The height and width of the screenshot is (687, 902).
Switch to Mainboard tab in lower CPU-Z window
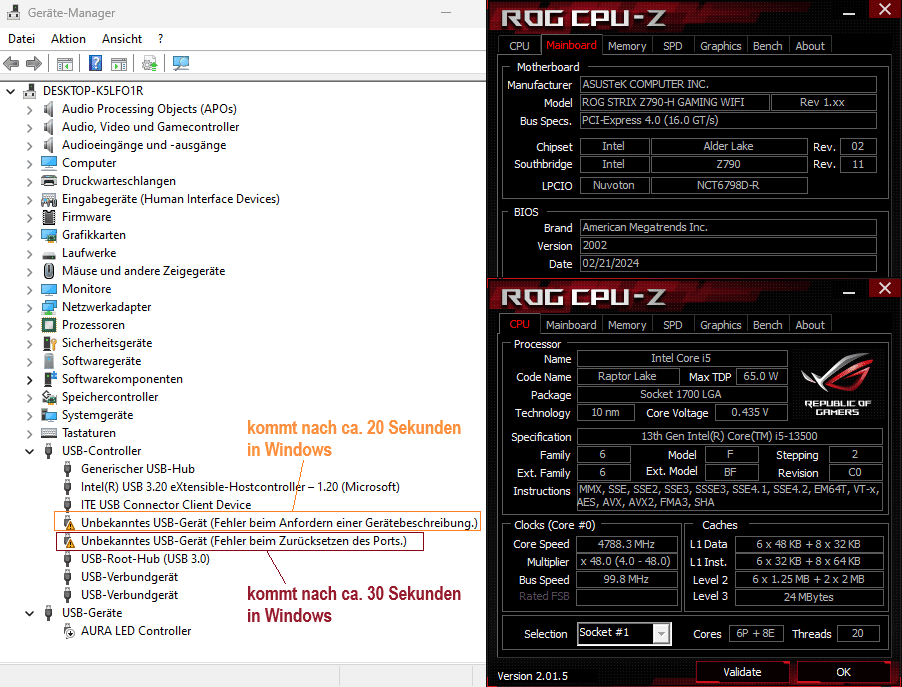pos(571,325)
